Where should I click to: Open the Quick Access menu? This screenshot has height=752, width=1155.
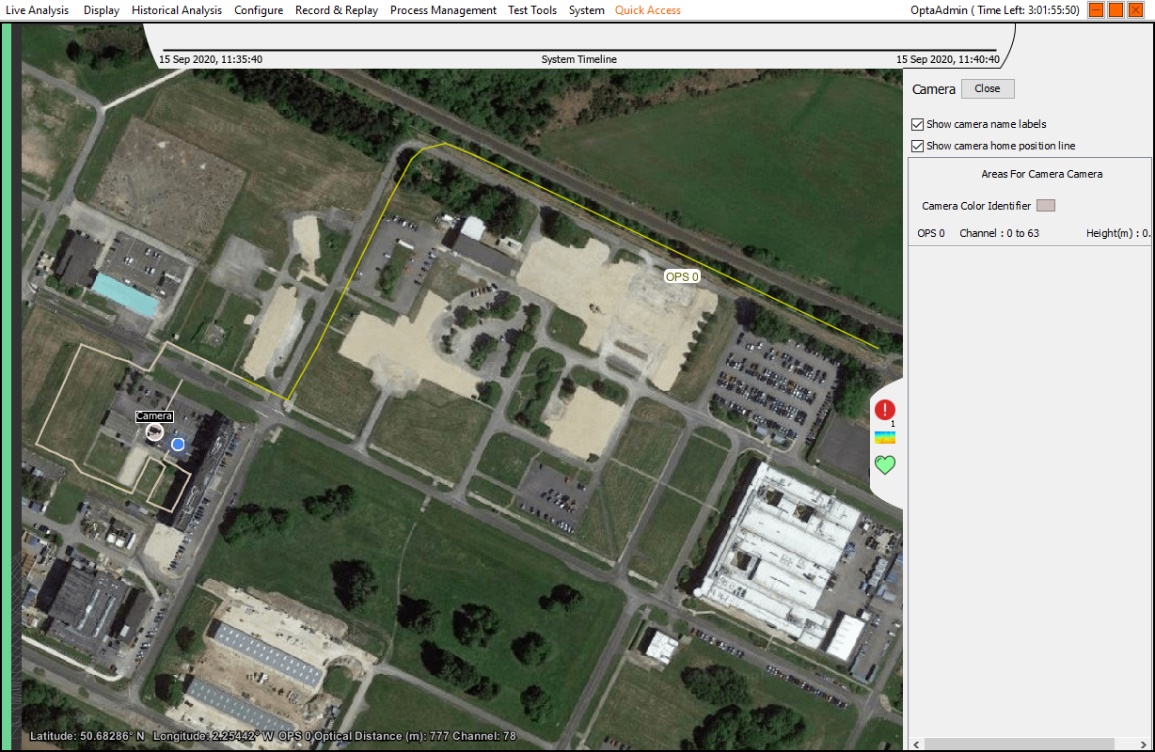647,10
